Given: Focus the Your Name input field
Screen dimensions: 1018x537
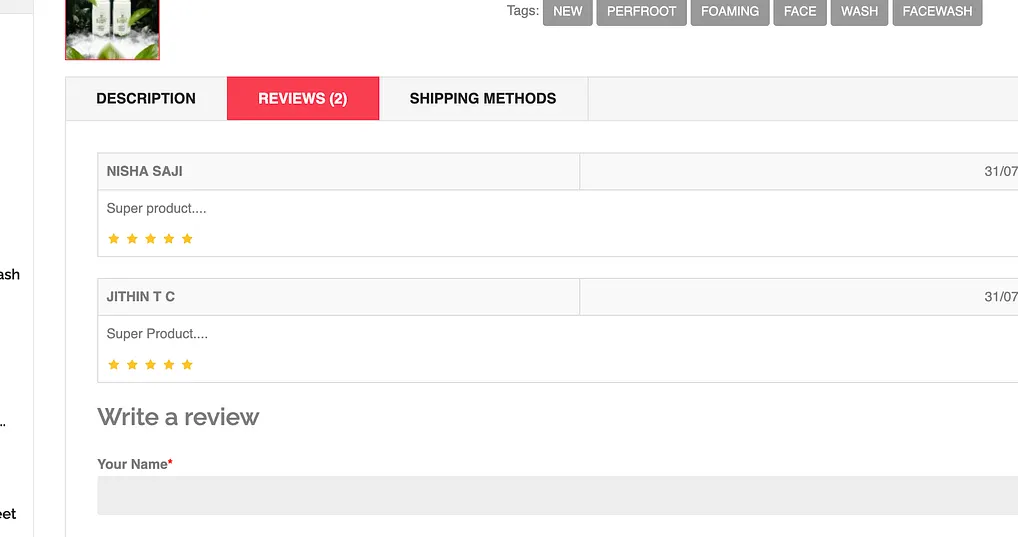Looking at the screenshot, I should pos(557,495).
